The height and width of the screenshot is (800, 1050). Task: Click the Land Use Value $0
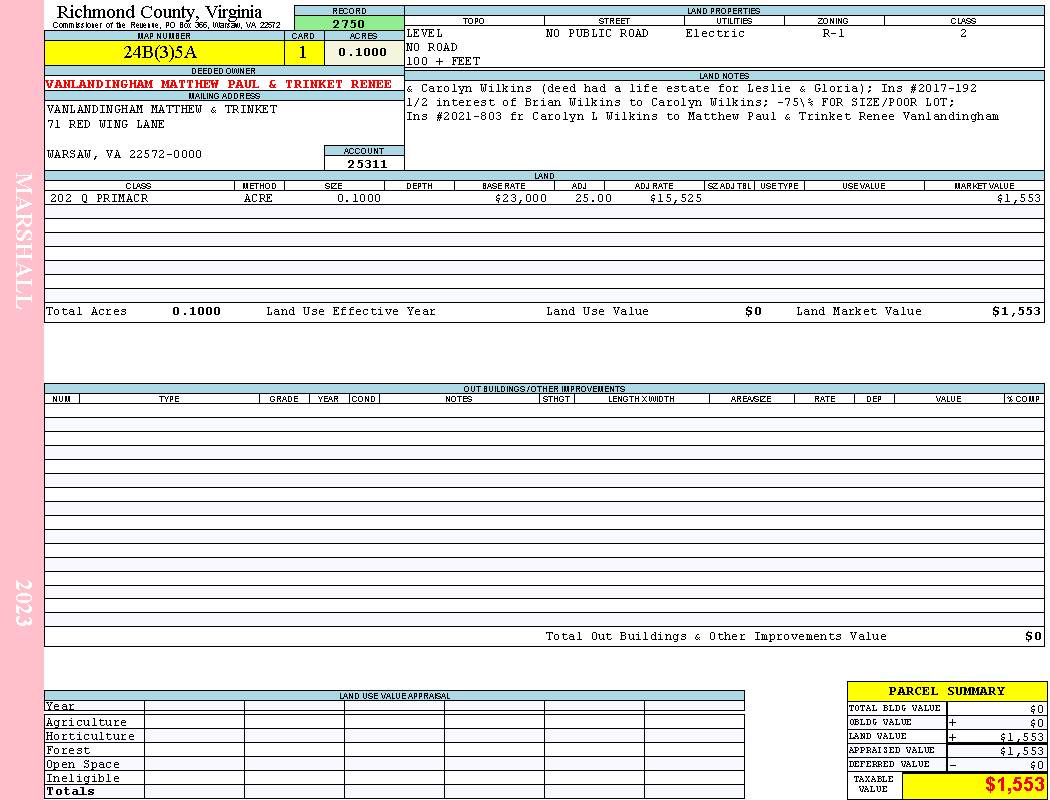(753, 311)
